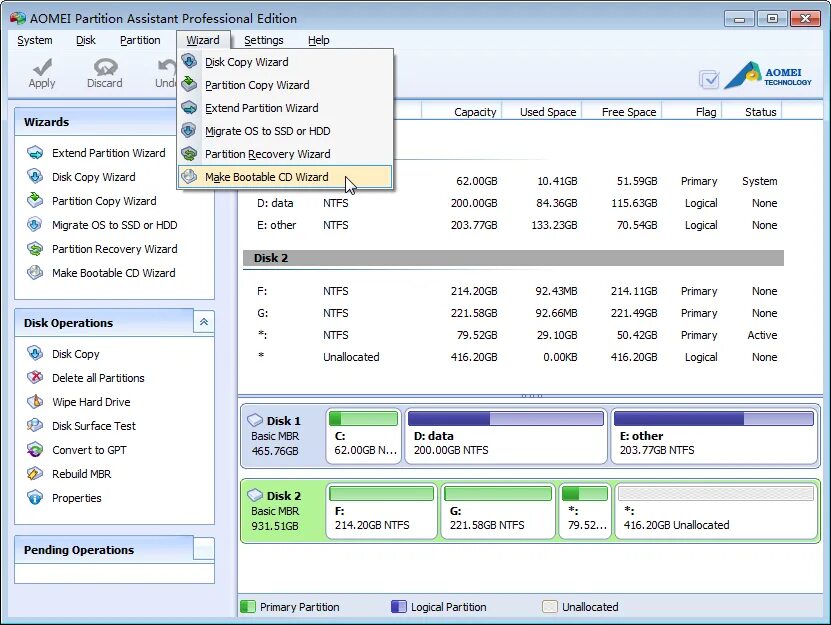Click the Disk Copy operation icon
This screenshot has height=625, width=831.
35,354
